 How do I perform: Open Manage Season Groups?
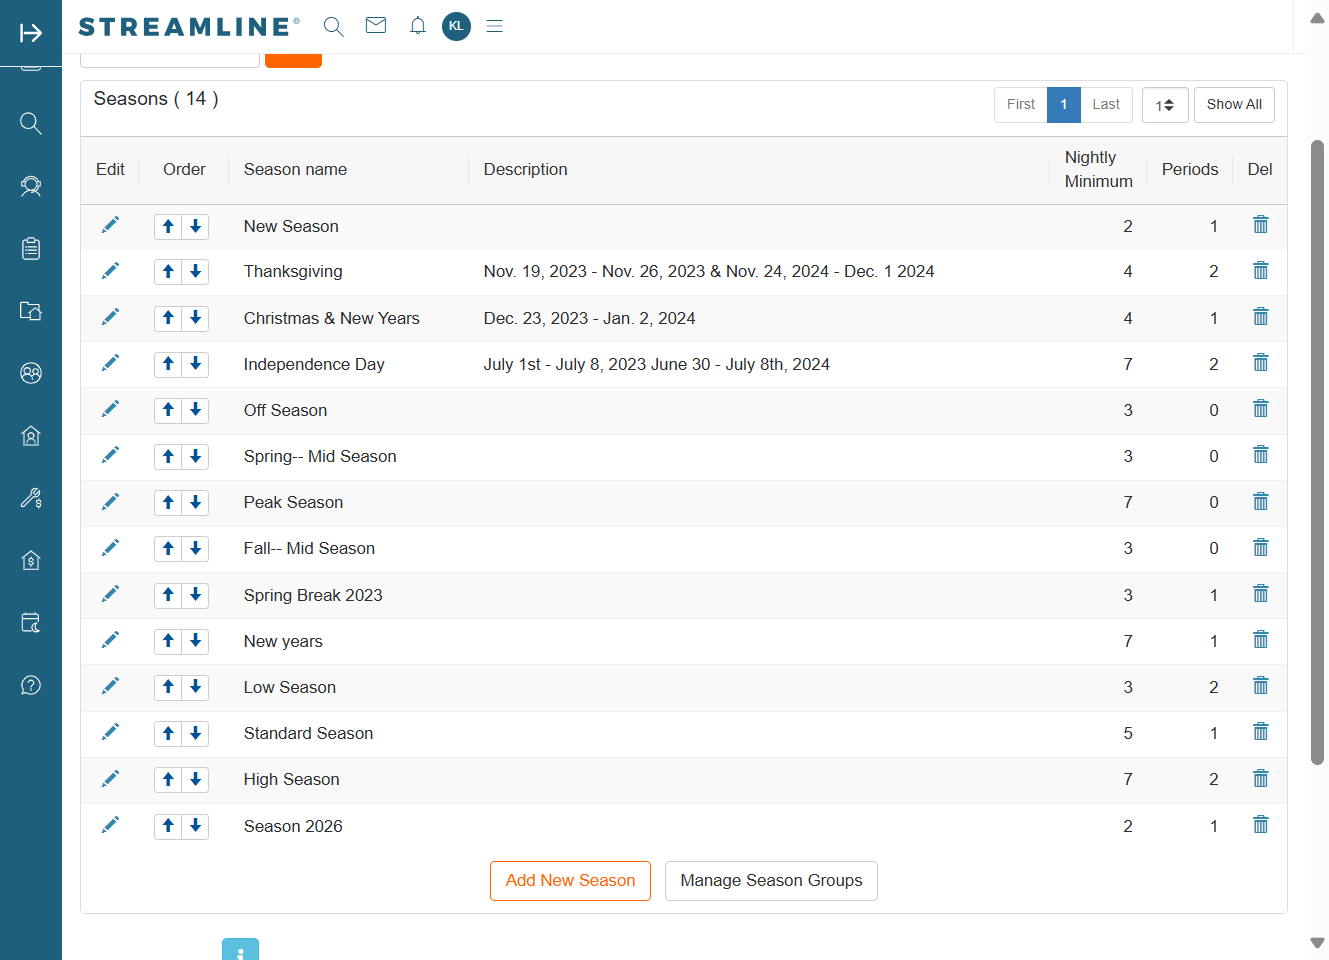click(x=771, y=881)
